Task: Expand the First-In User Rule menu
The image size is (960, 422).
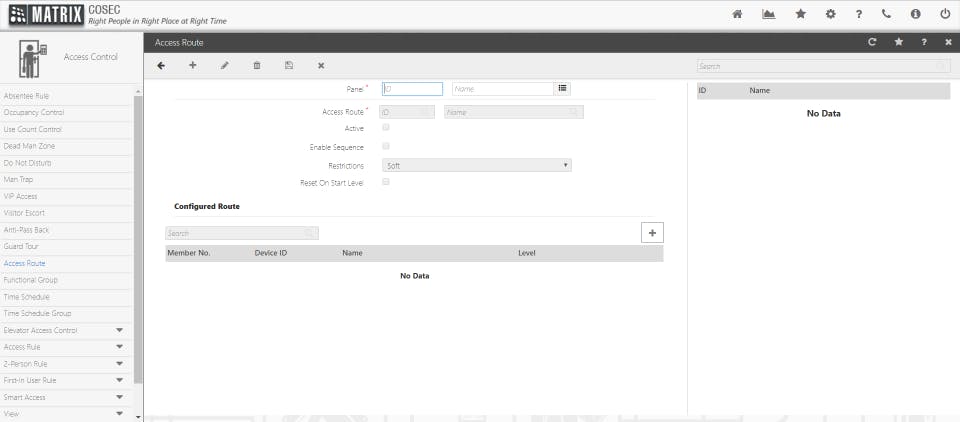Action: click(119, 380)
